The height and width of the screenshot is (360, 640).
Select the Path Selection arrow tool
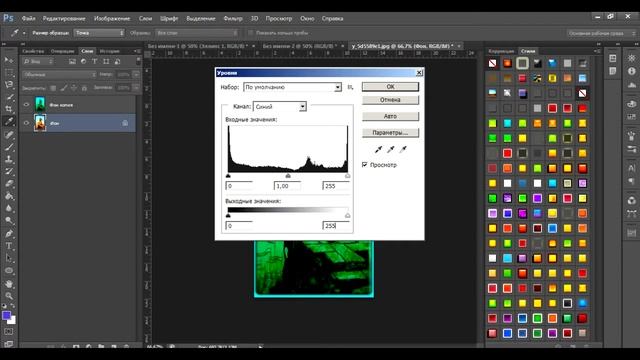coord(9,258)
